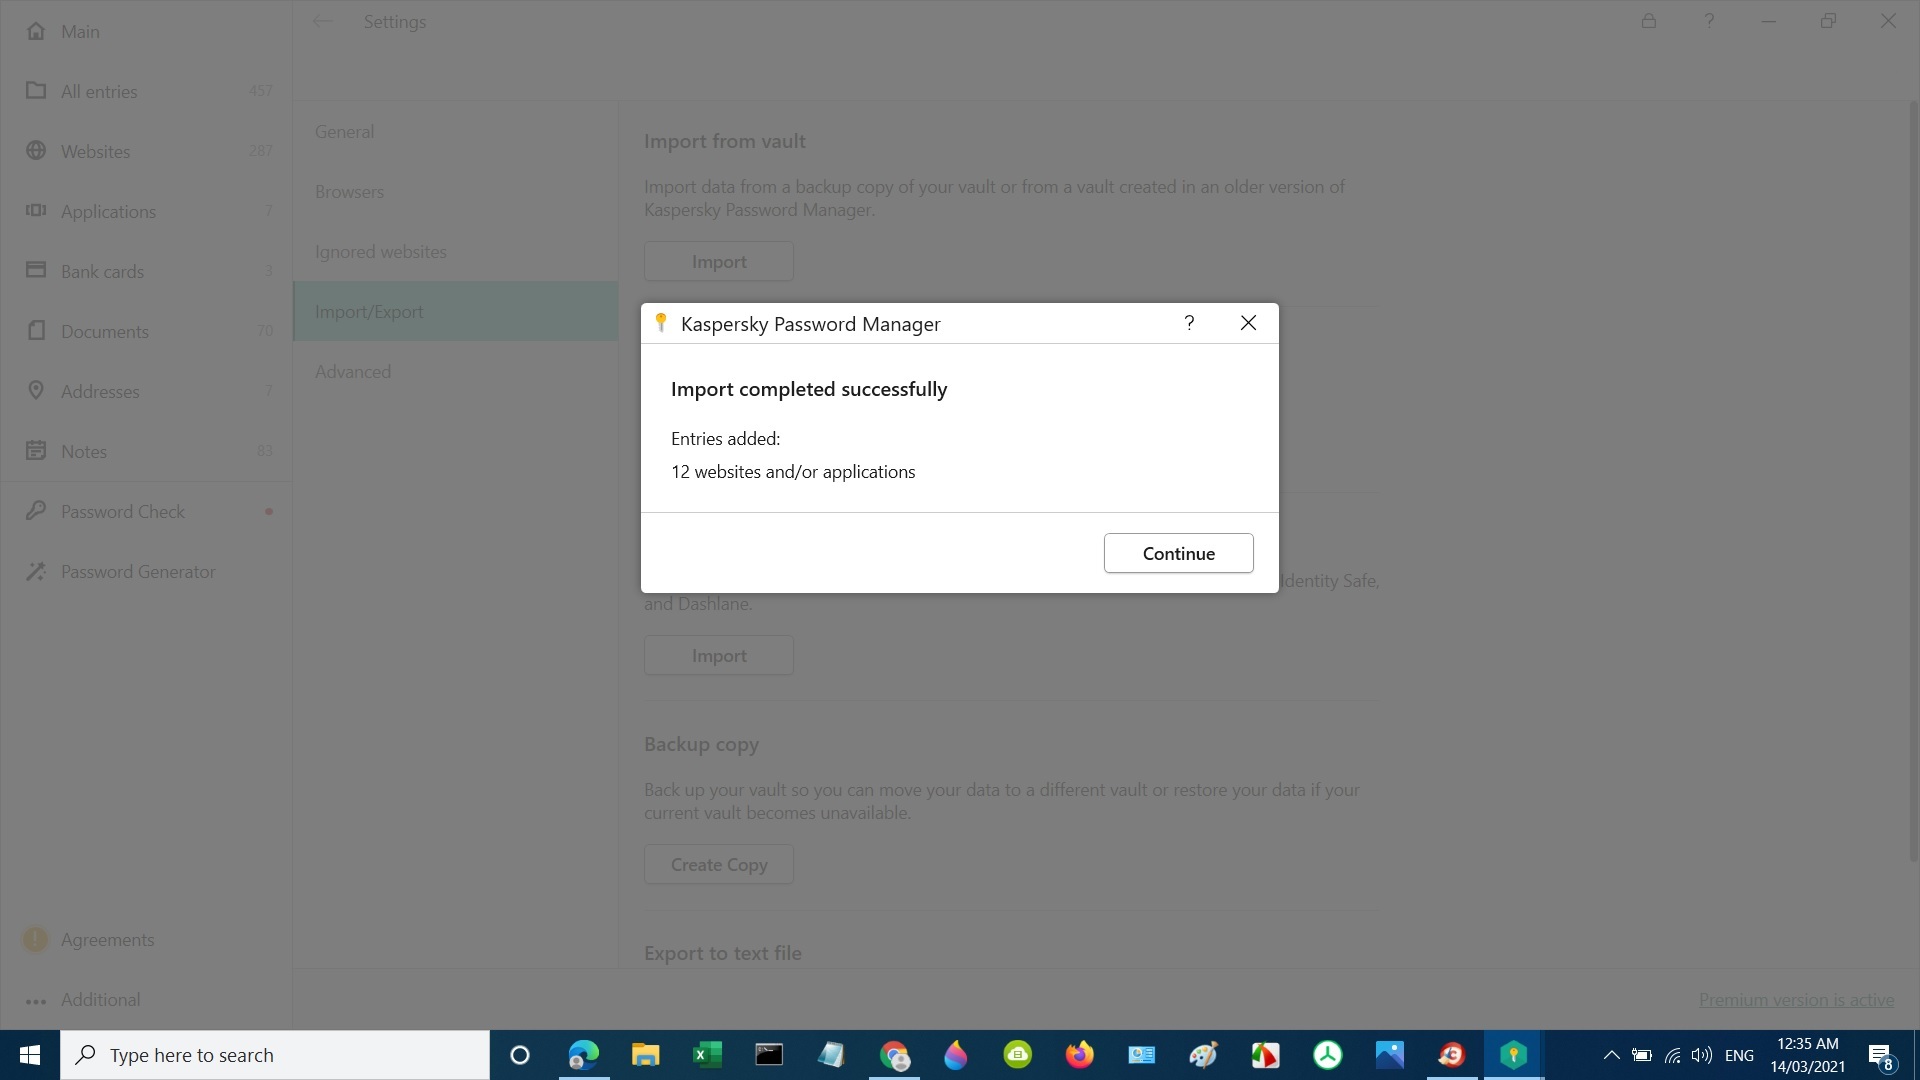Switch to the Browsers settings tab
The image size is (1920, 1080).
point(455,191)
